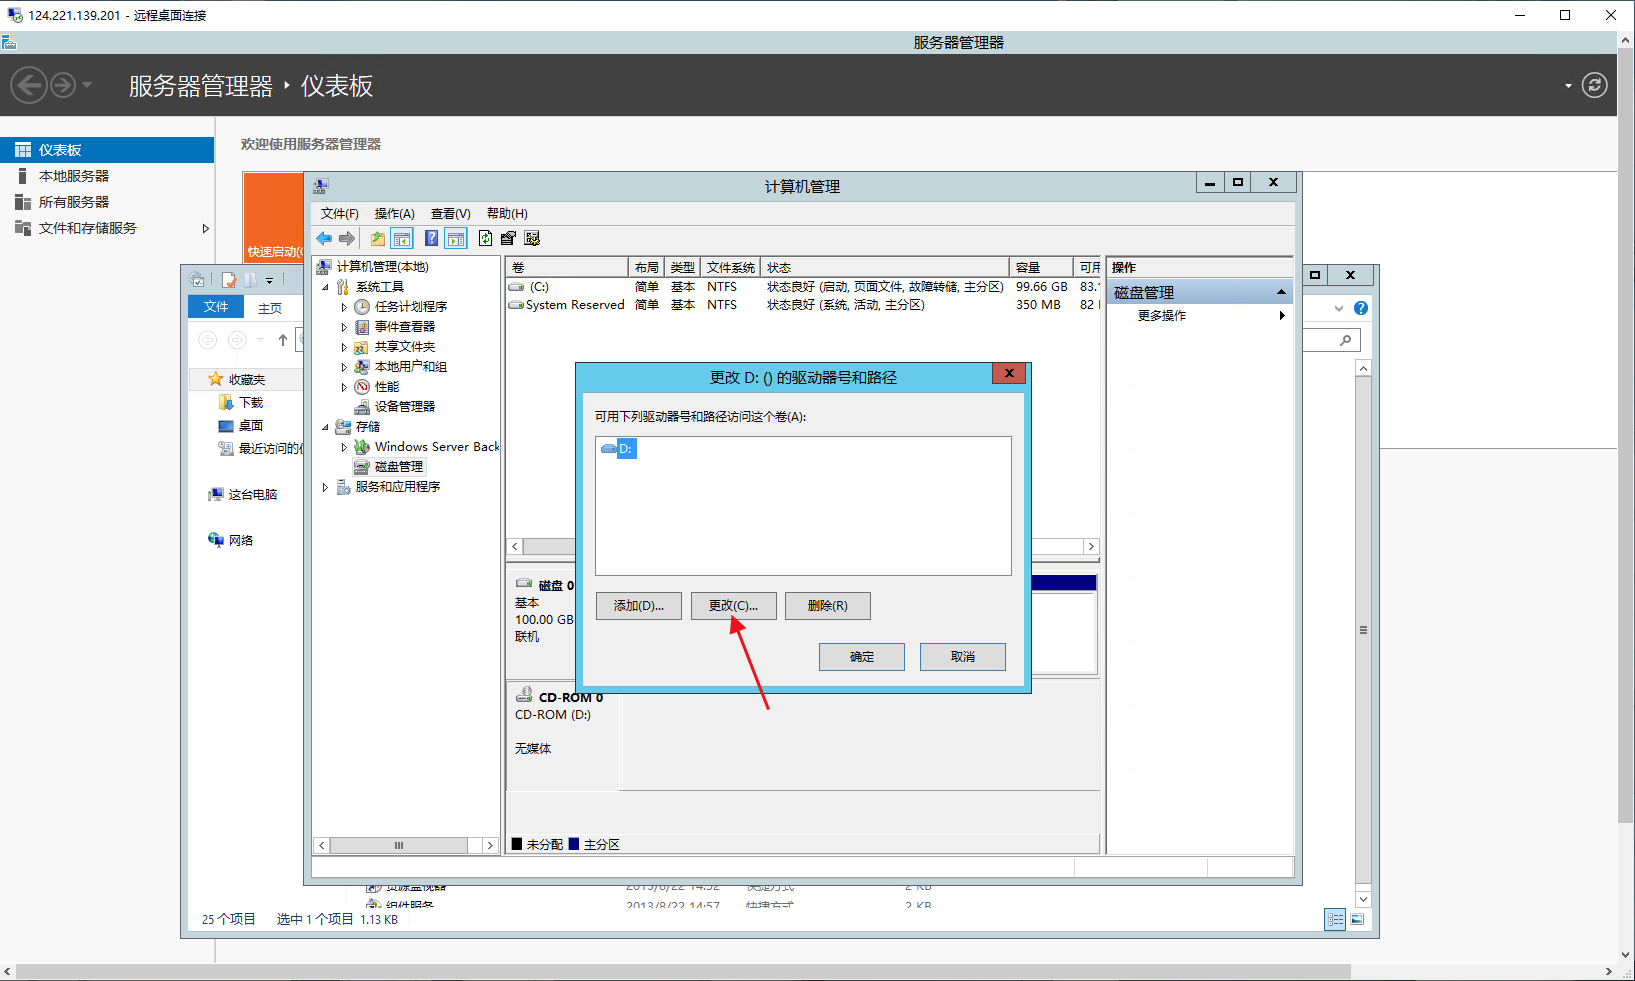
Task: Select 本地服务器 in Server Manager sidebar
Action: point(74,176)
